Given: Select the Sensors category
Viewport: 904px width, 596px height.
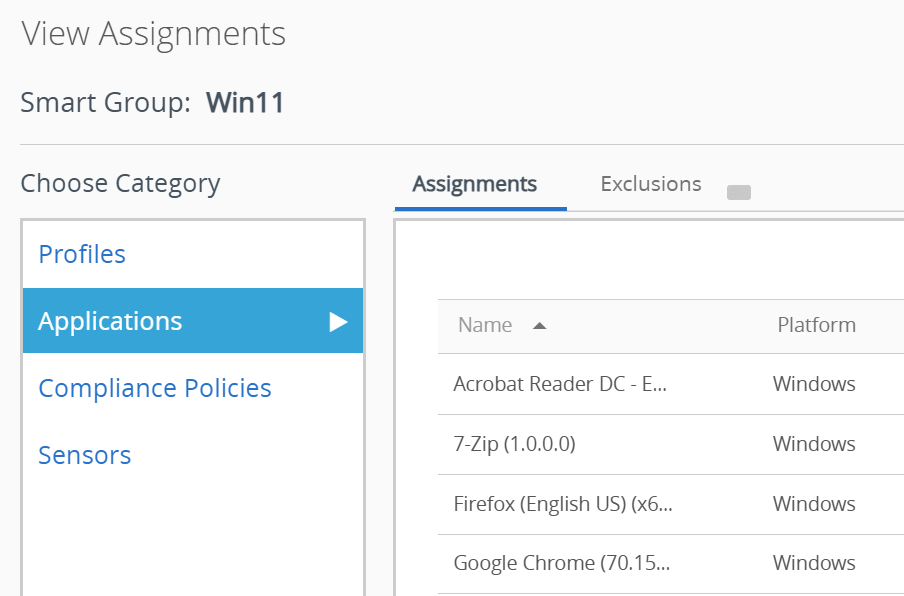Looking at the screenshot, I should (85, 455).
